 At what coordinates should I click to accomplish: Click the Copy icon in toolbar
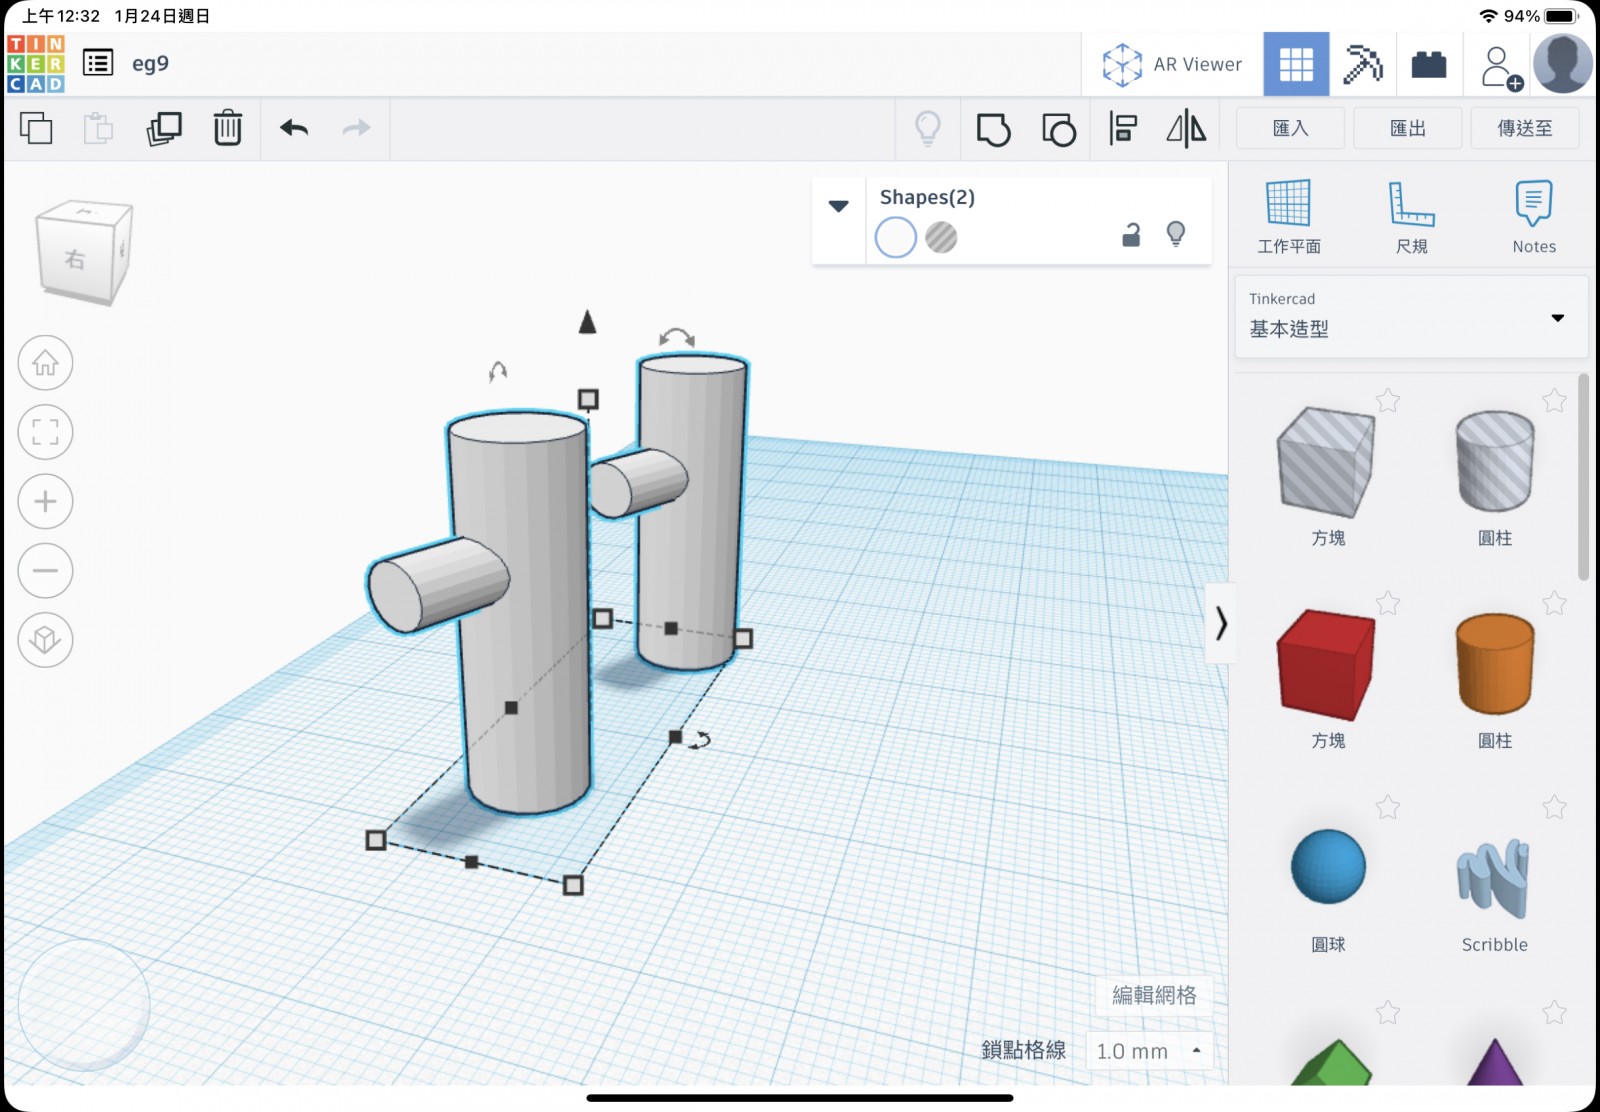point(36,128)
